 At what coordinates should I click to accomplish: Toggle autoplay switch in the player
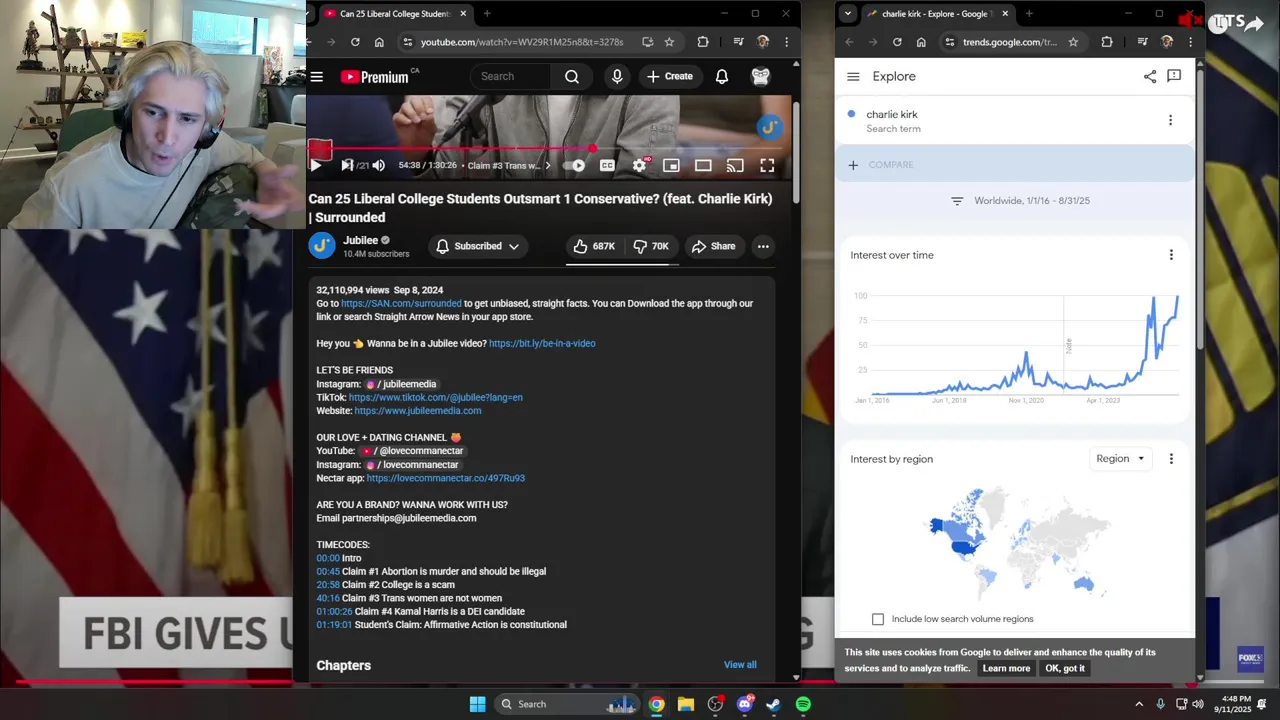[574, 165]
